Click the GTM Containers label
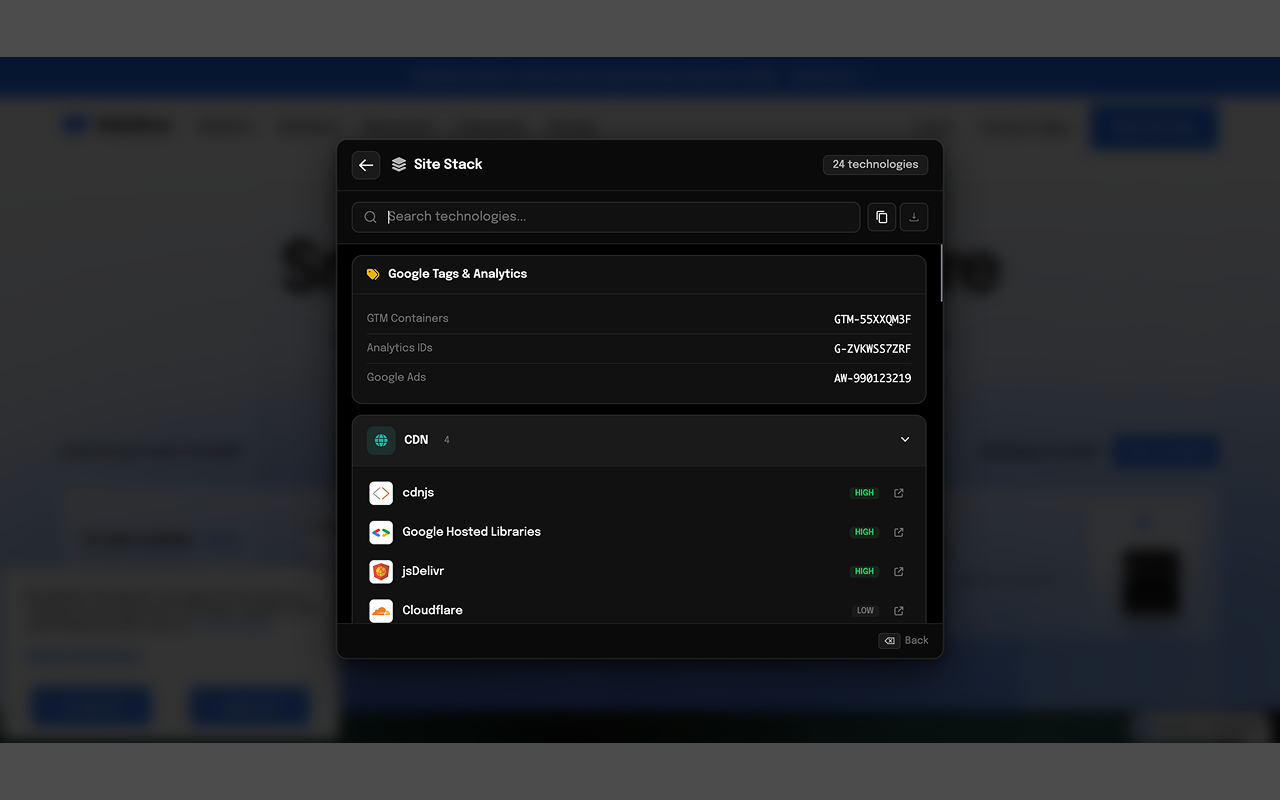Image resolution: width=1280 pixels, height=800 pixels. [408, 318]
